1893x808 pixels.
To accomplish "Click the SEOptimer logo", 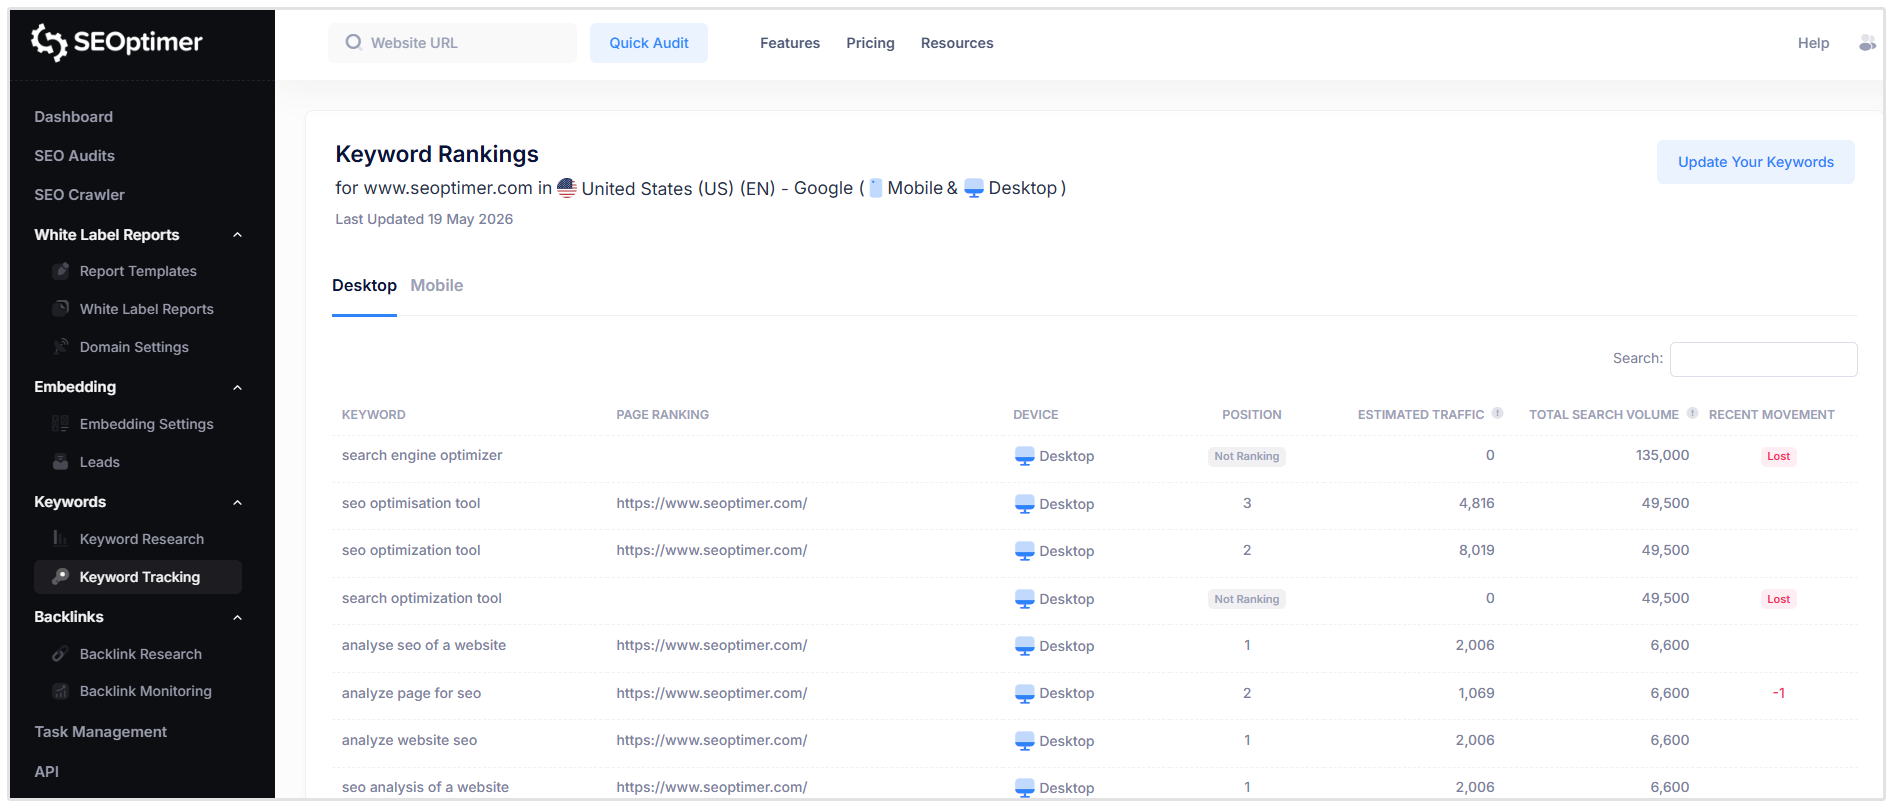I will coord(116,42).
